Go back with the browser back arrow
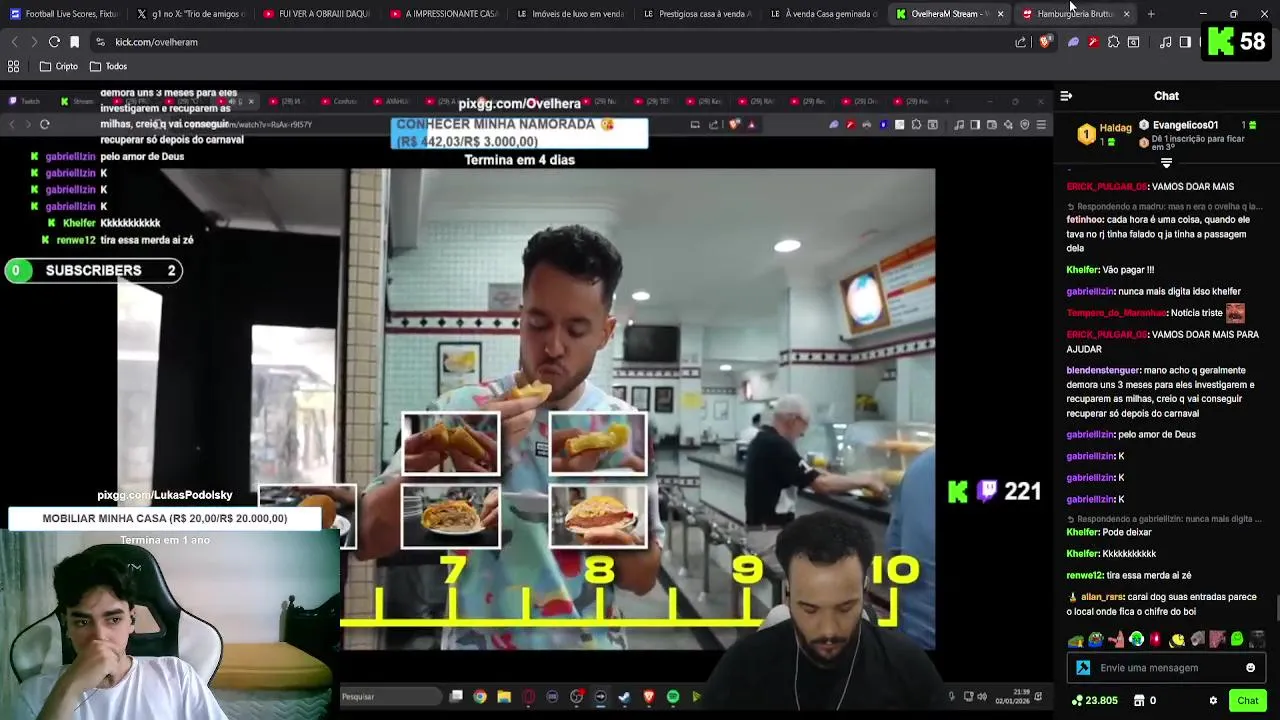 click(14, 42)
